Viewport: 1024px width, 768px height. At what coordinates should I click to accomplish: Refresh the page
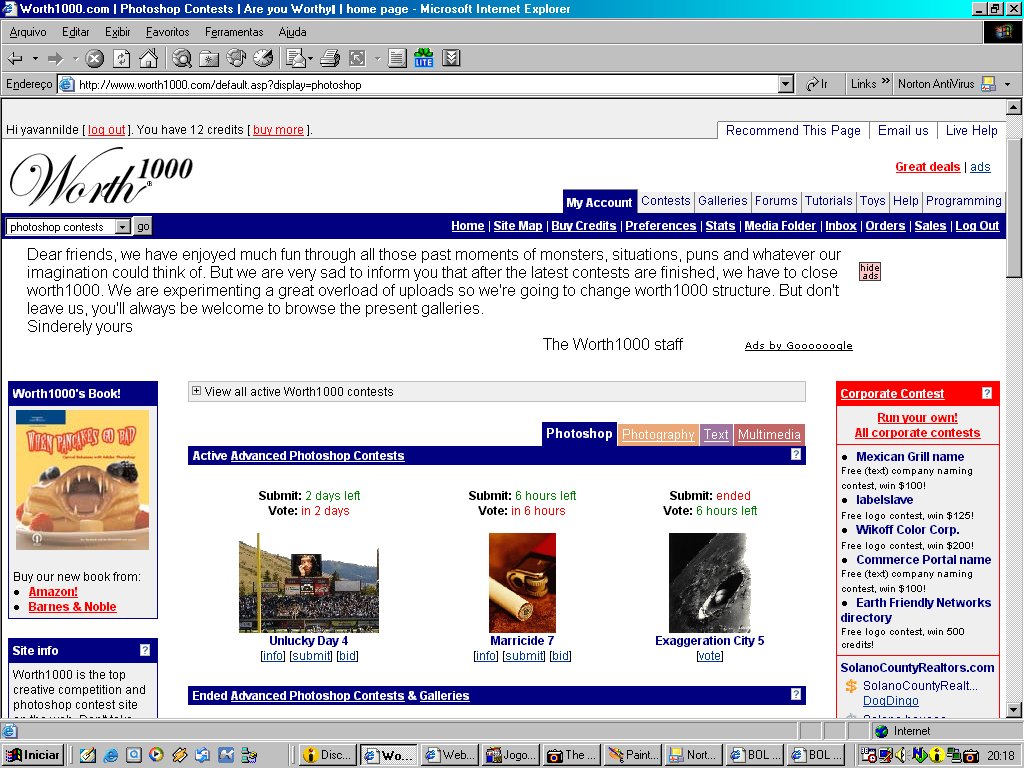tap(121, 59)
